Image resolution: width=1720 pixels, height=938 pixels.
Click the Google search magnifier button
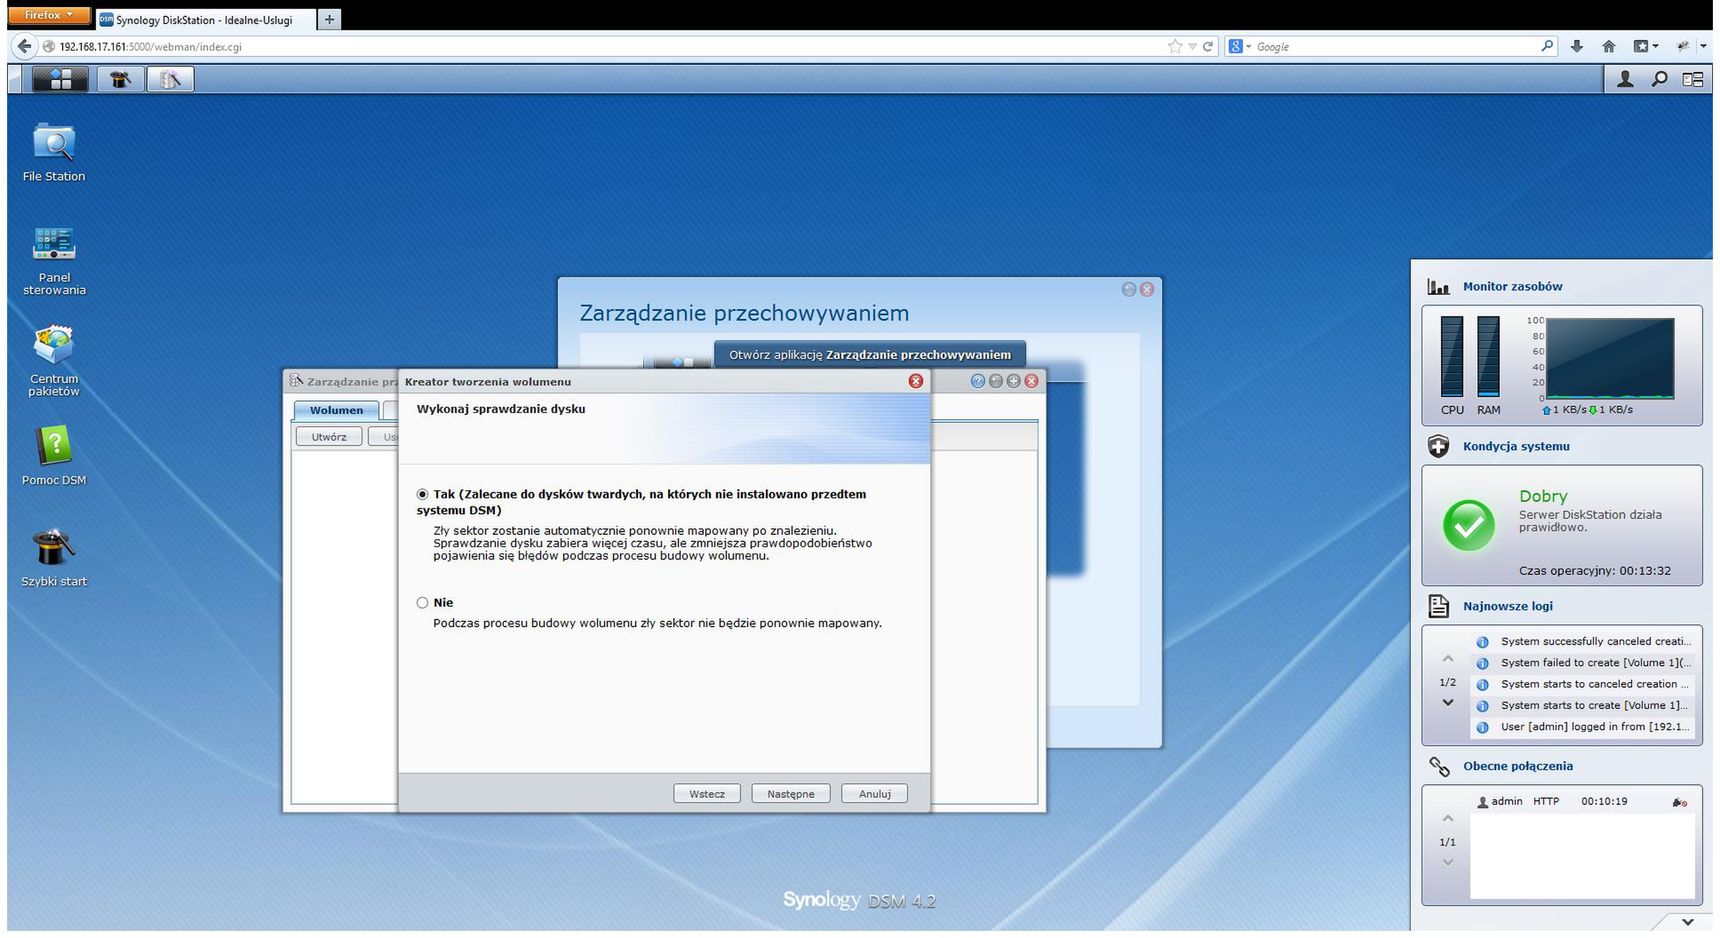[1548, 46]
